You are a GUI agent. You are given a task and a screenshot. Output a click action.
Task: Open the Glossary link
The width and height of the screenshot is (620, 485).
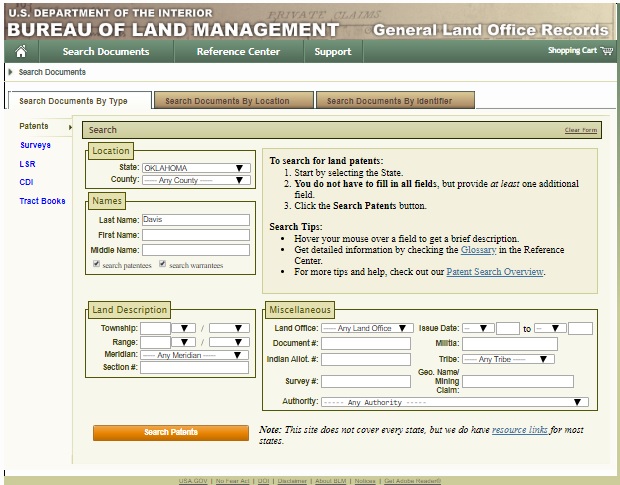pos(478,250)
